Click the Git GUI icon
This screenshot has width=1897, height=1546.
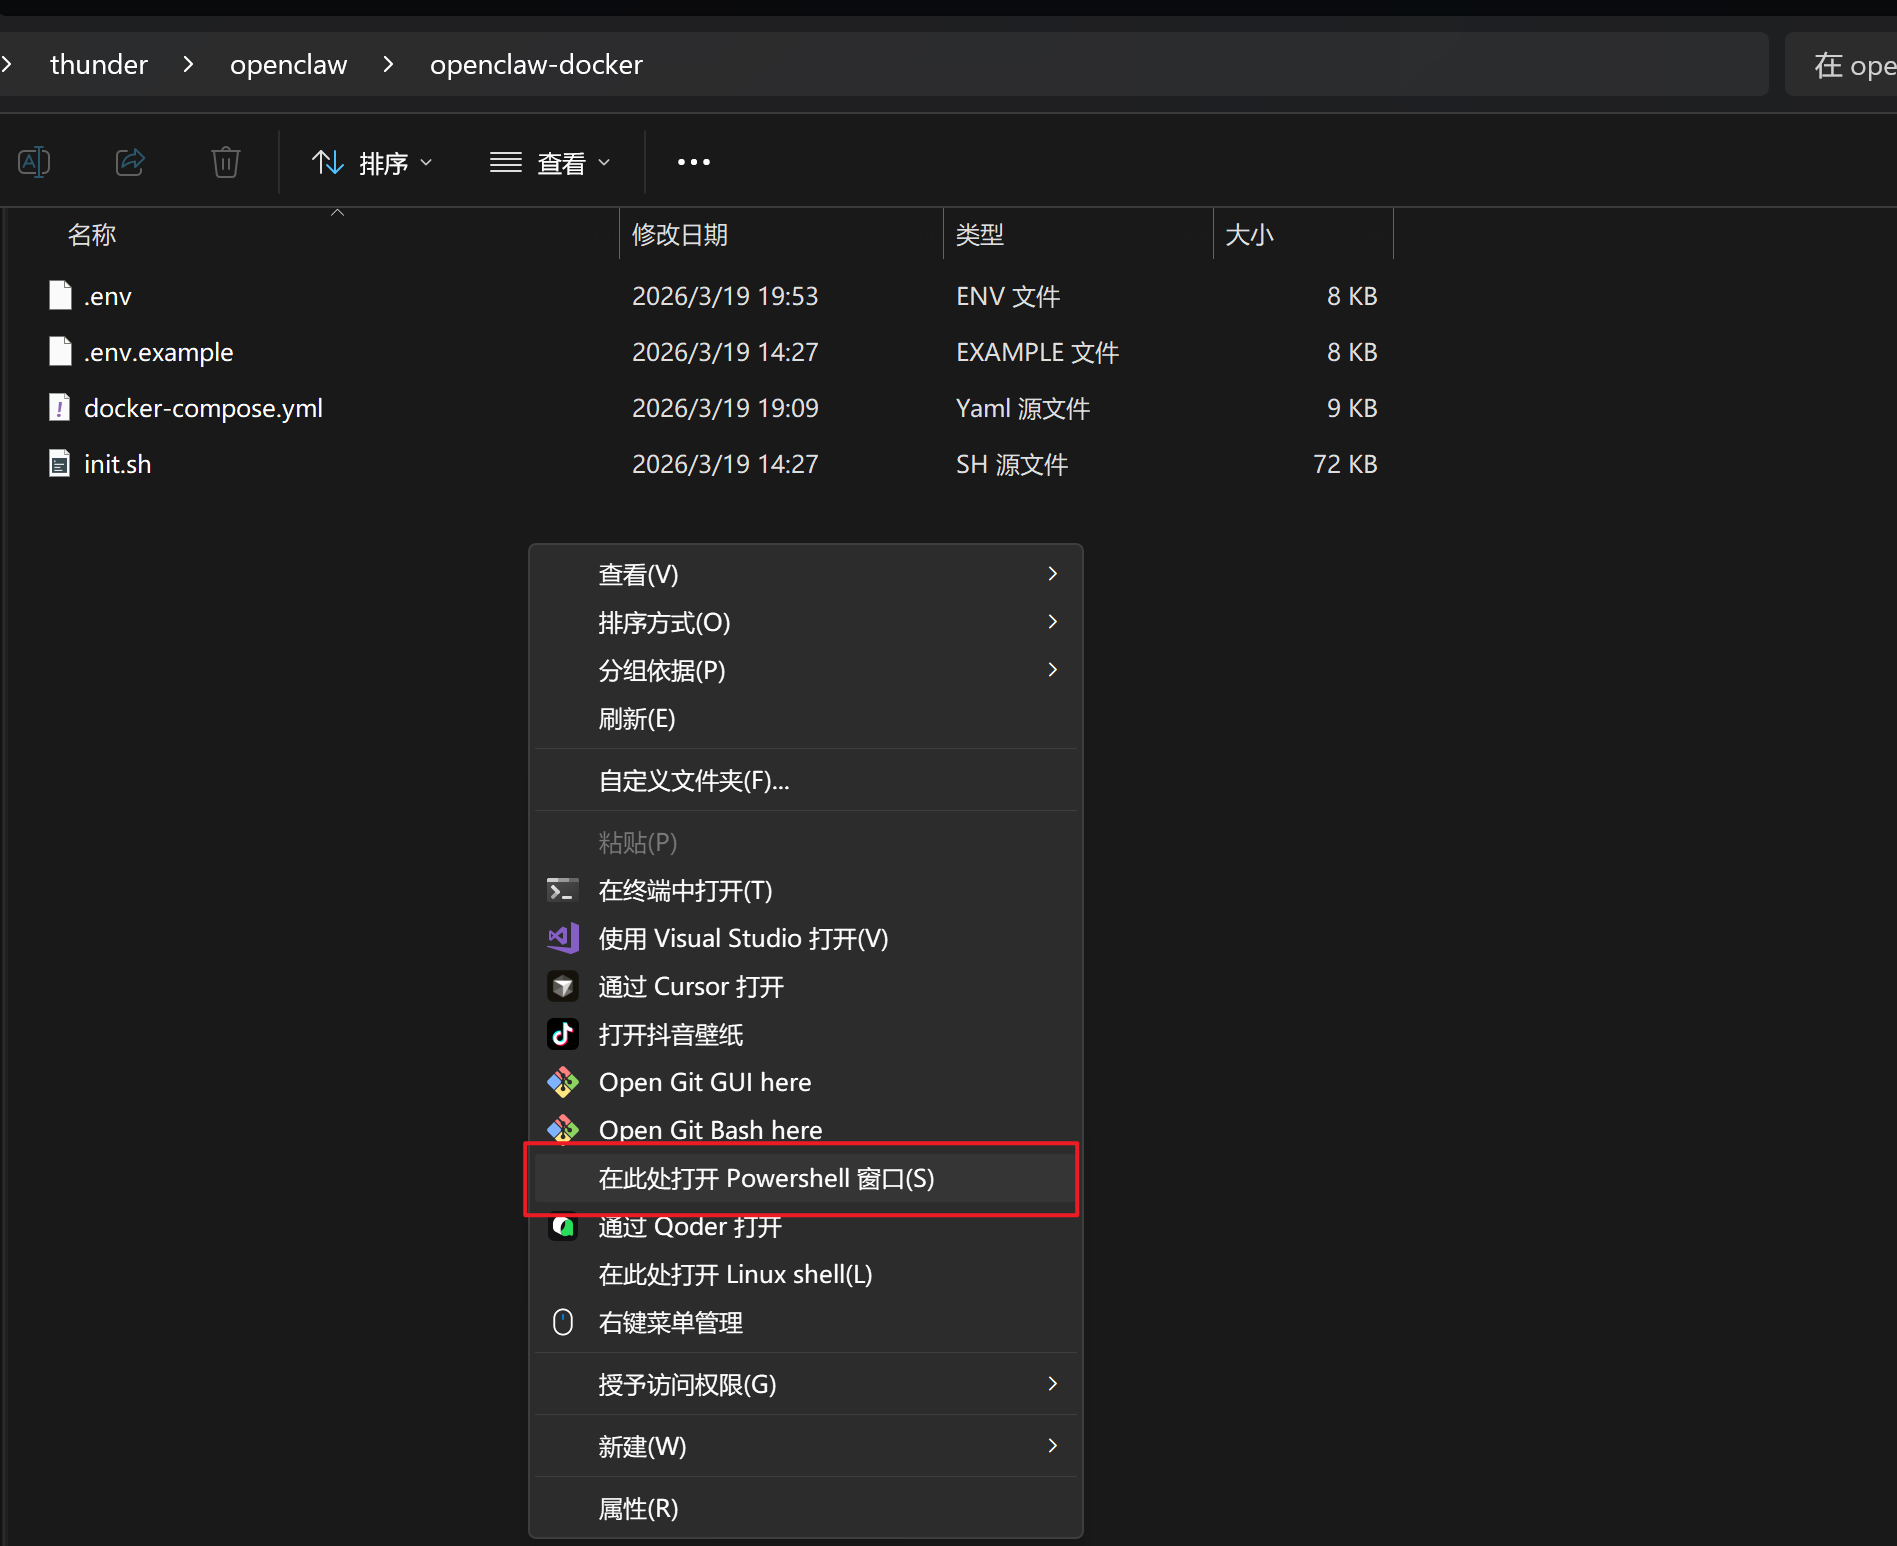(x=563, y=1082)
